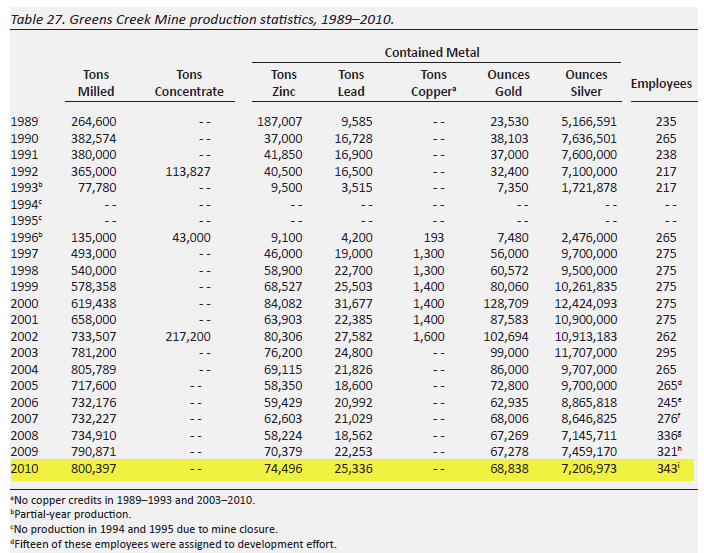Select silver ounces value 2,476,000
Viewport: 704px width, 553px height.
click(x=589, y=237)
